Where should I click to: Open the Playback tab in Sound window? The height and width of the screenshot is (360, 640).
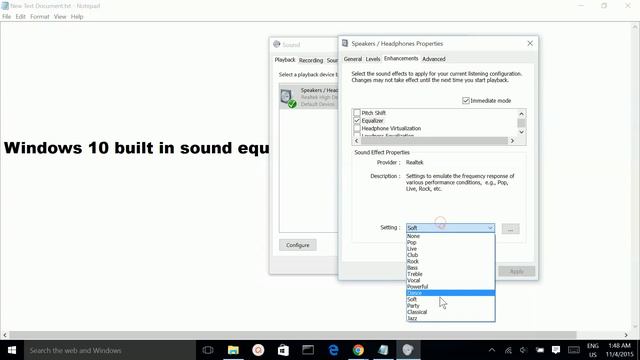tap(284, 60)
